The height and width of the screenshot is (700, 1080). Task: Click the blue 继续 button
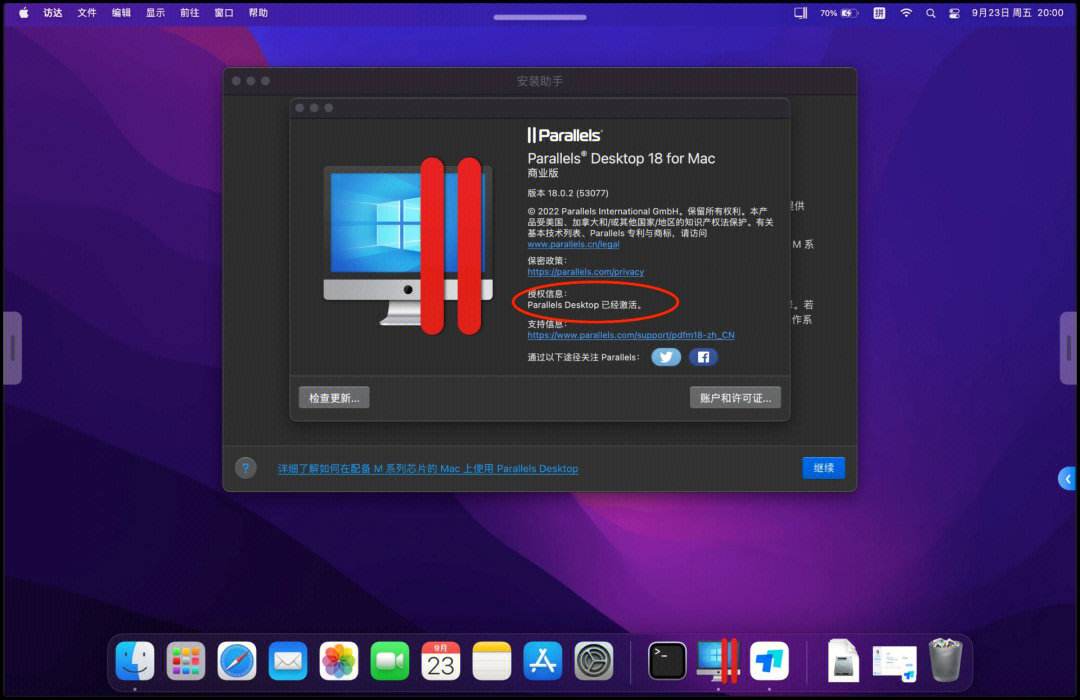click(824, 468)
